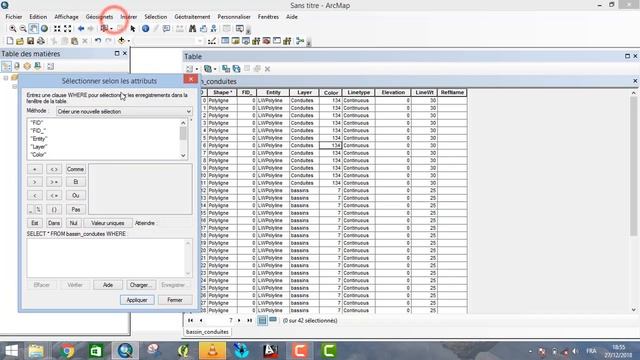
Task: Open the Edition menu
Action: coord(38,17)
